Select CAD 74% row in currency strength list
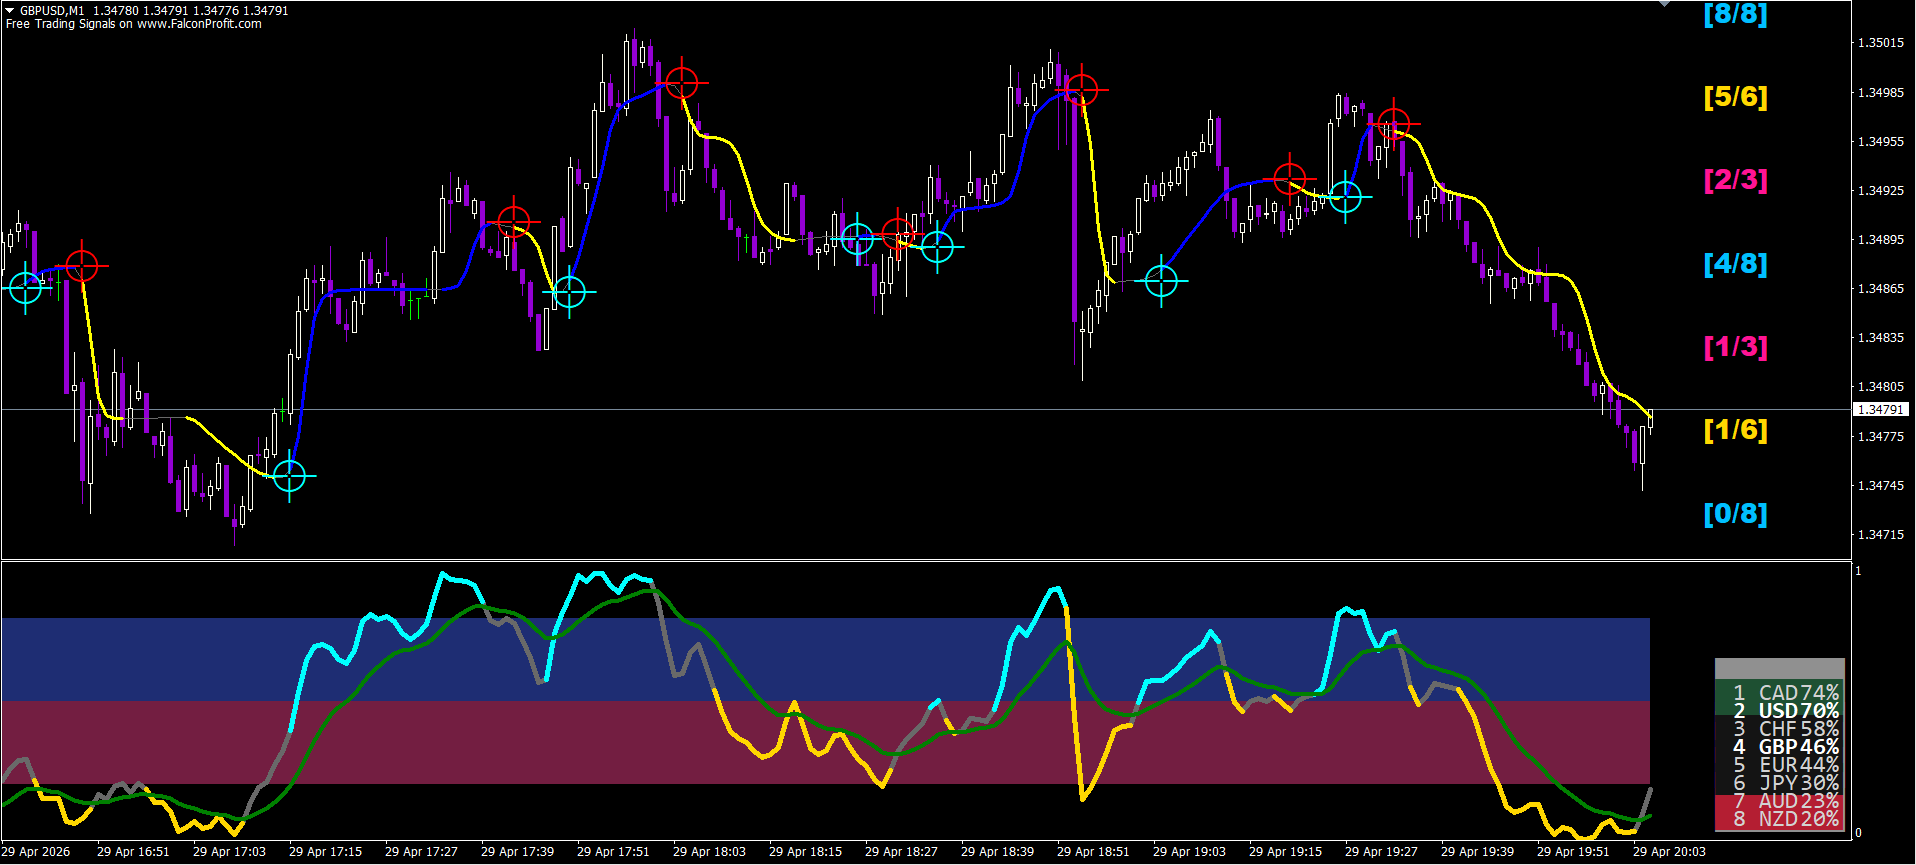 tap(1780, 692)
